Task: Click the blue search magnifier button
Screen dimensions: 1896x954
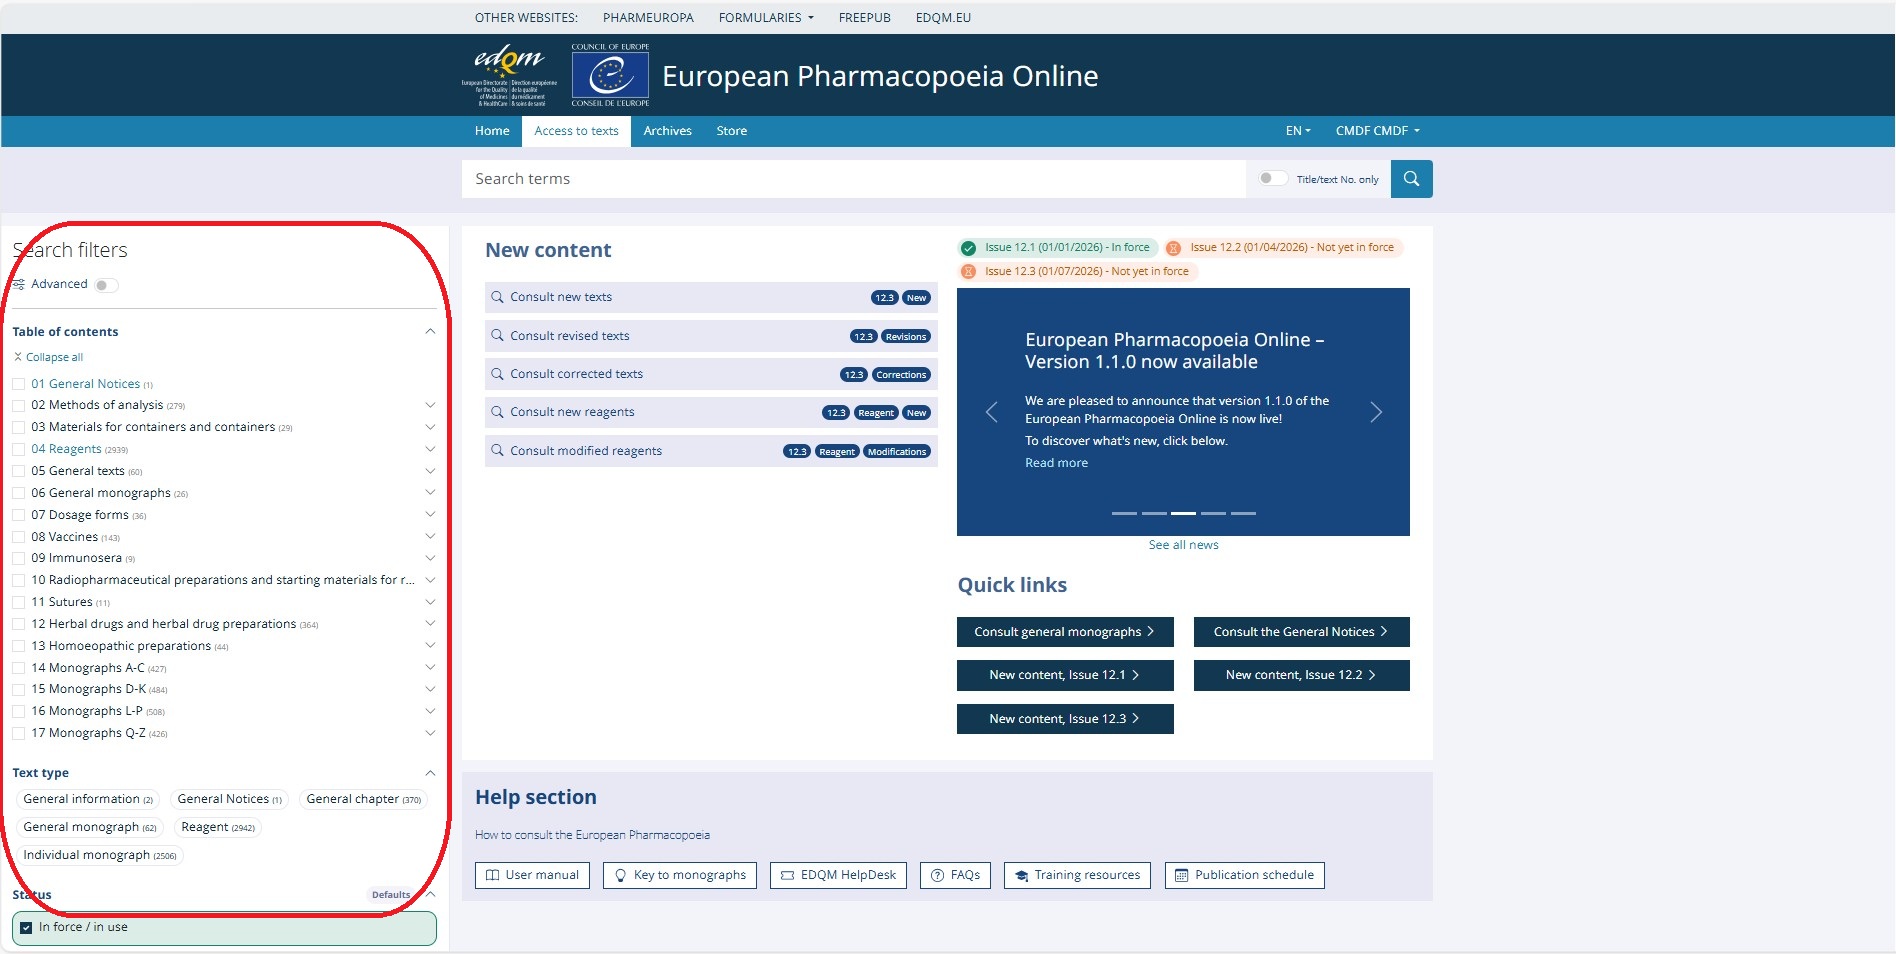Action: (1411, 179)
